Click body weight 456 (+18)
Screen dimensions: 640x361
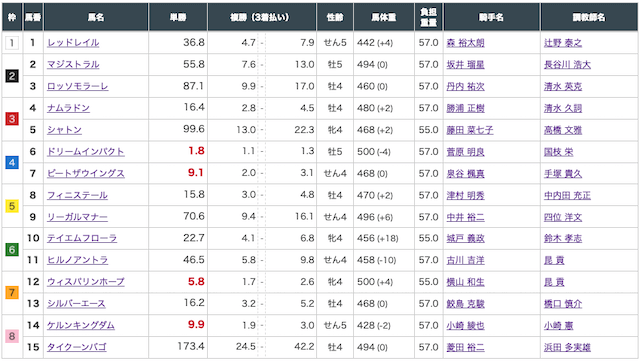tap(378, 238)
